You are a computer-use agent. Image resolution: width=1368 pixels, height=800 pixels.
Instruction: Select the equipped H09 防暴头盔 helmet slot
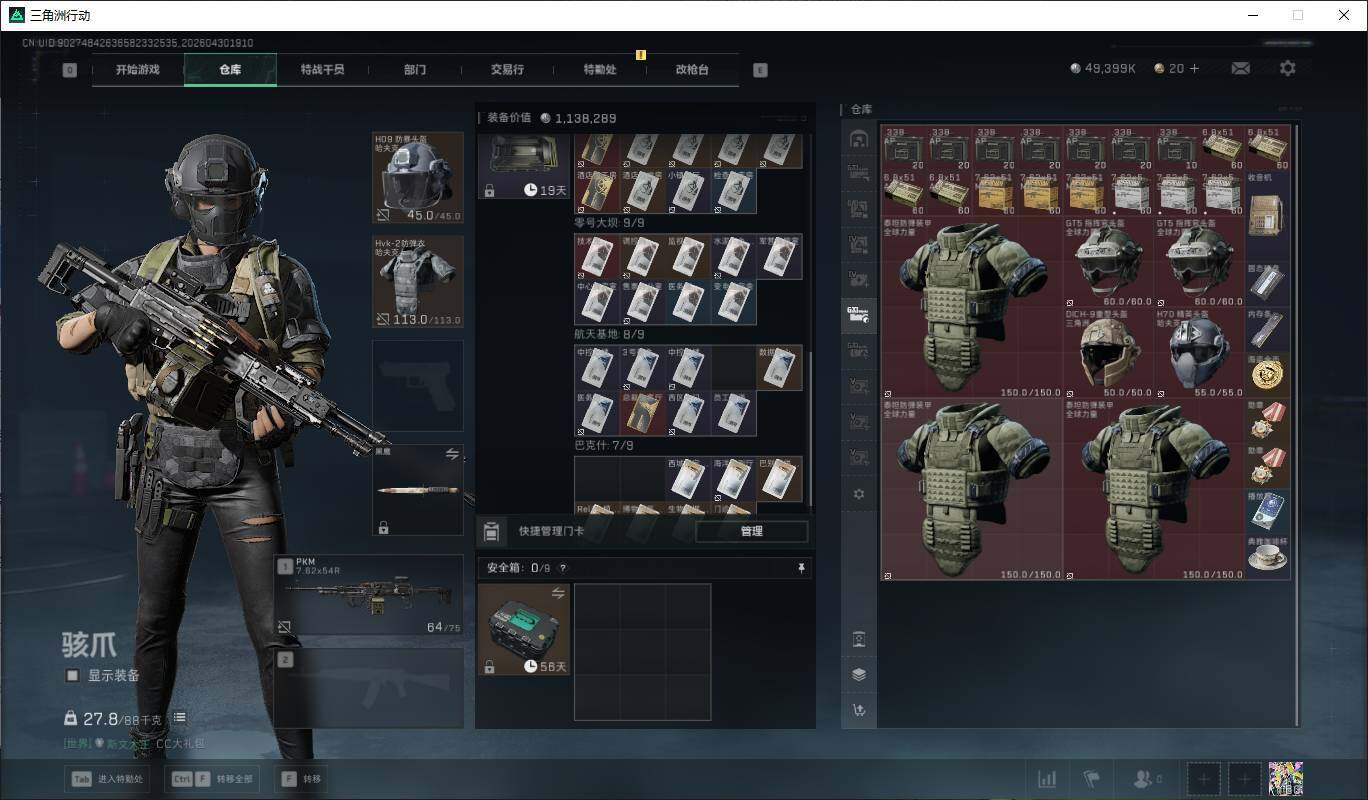pyautogui.click(x=418, y=178)
